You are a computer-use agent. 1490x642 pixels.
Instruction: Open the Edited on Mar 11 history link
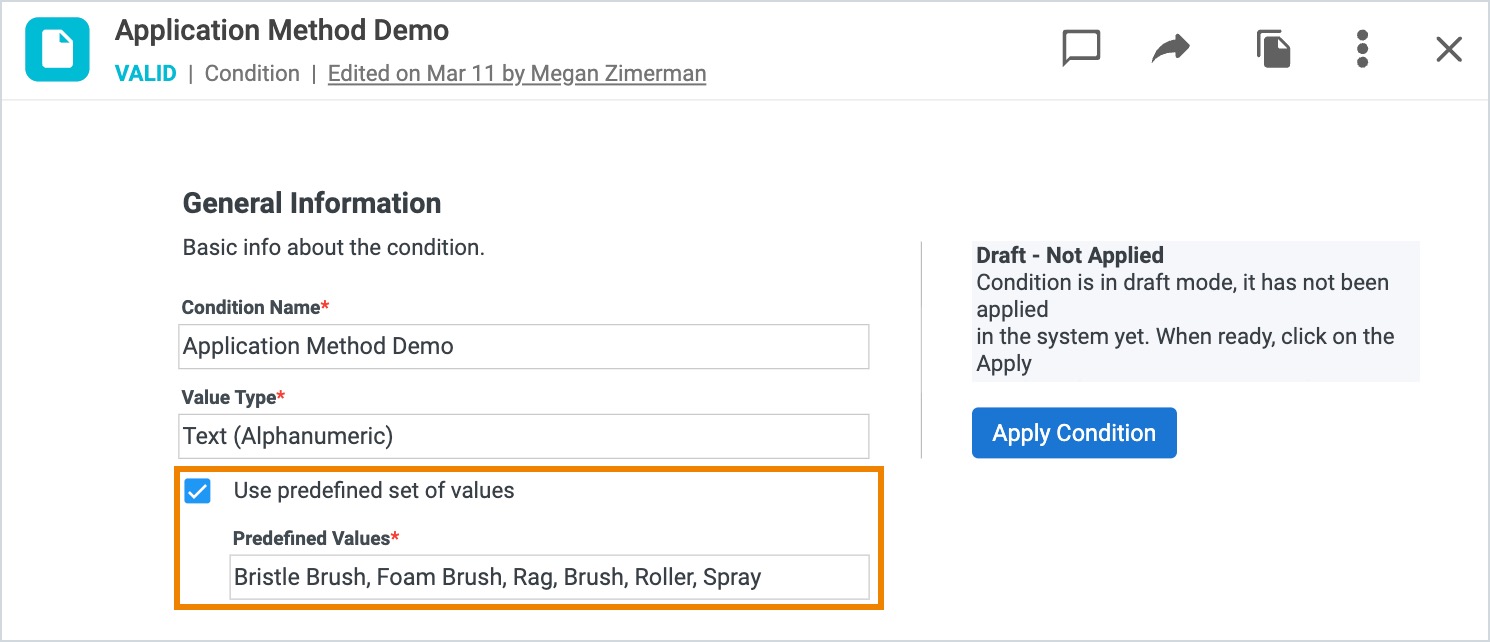[517, 74]
